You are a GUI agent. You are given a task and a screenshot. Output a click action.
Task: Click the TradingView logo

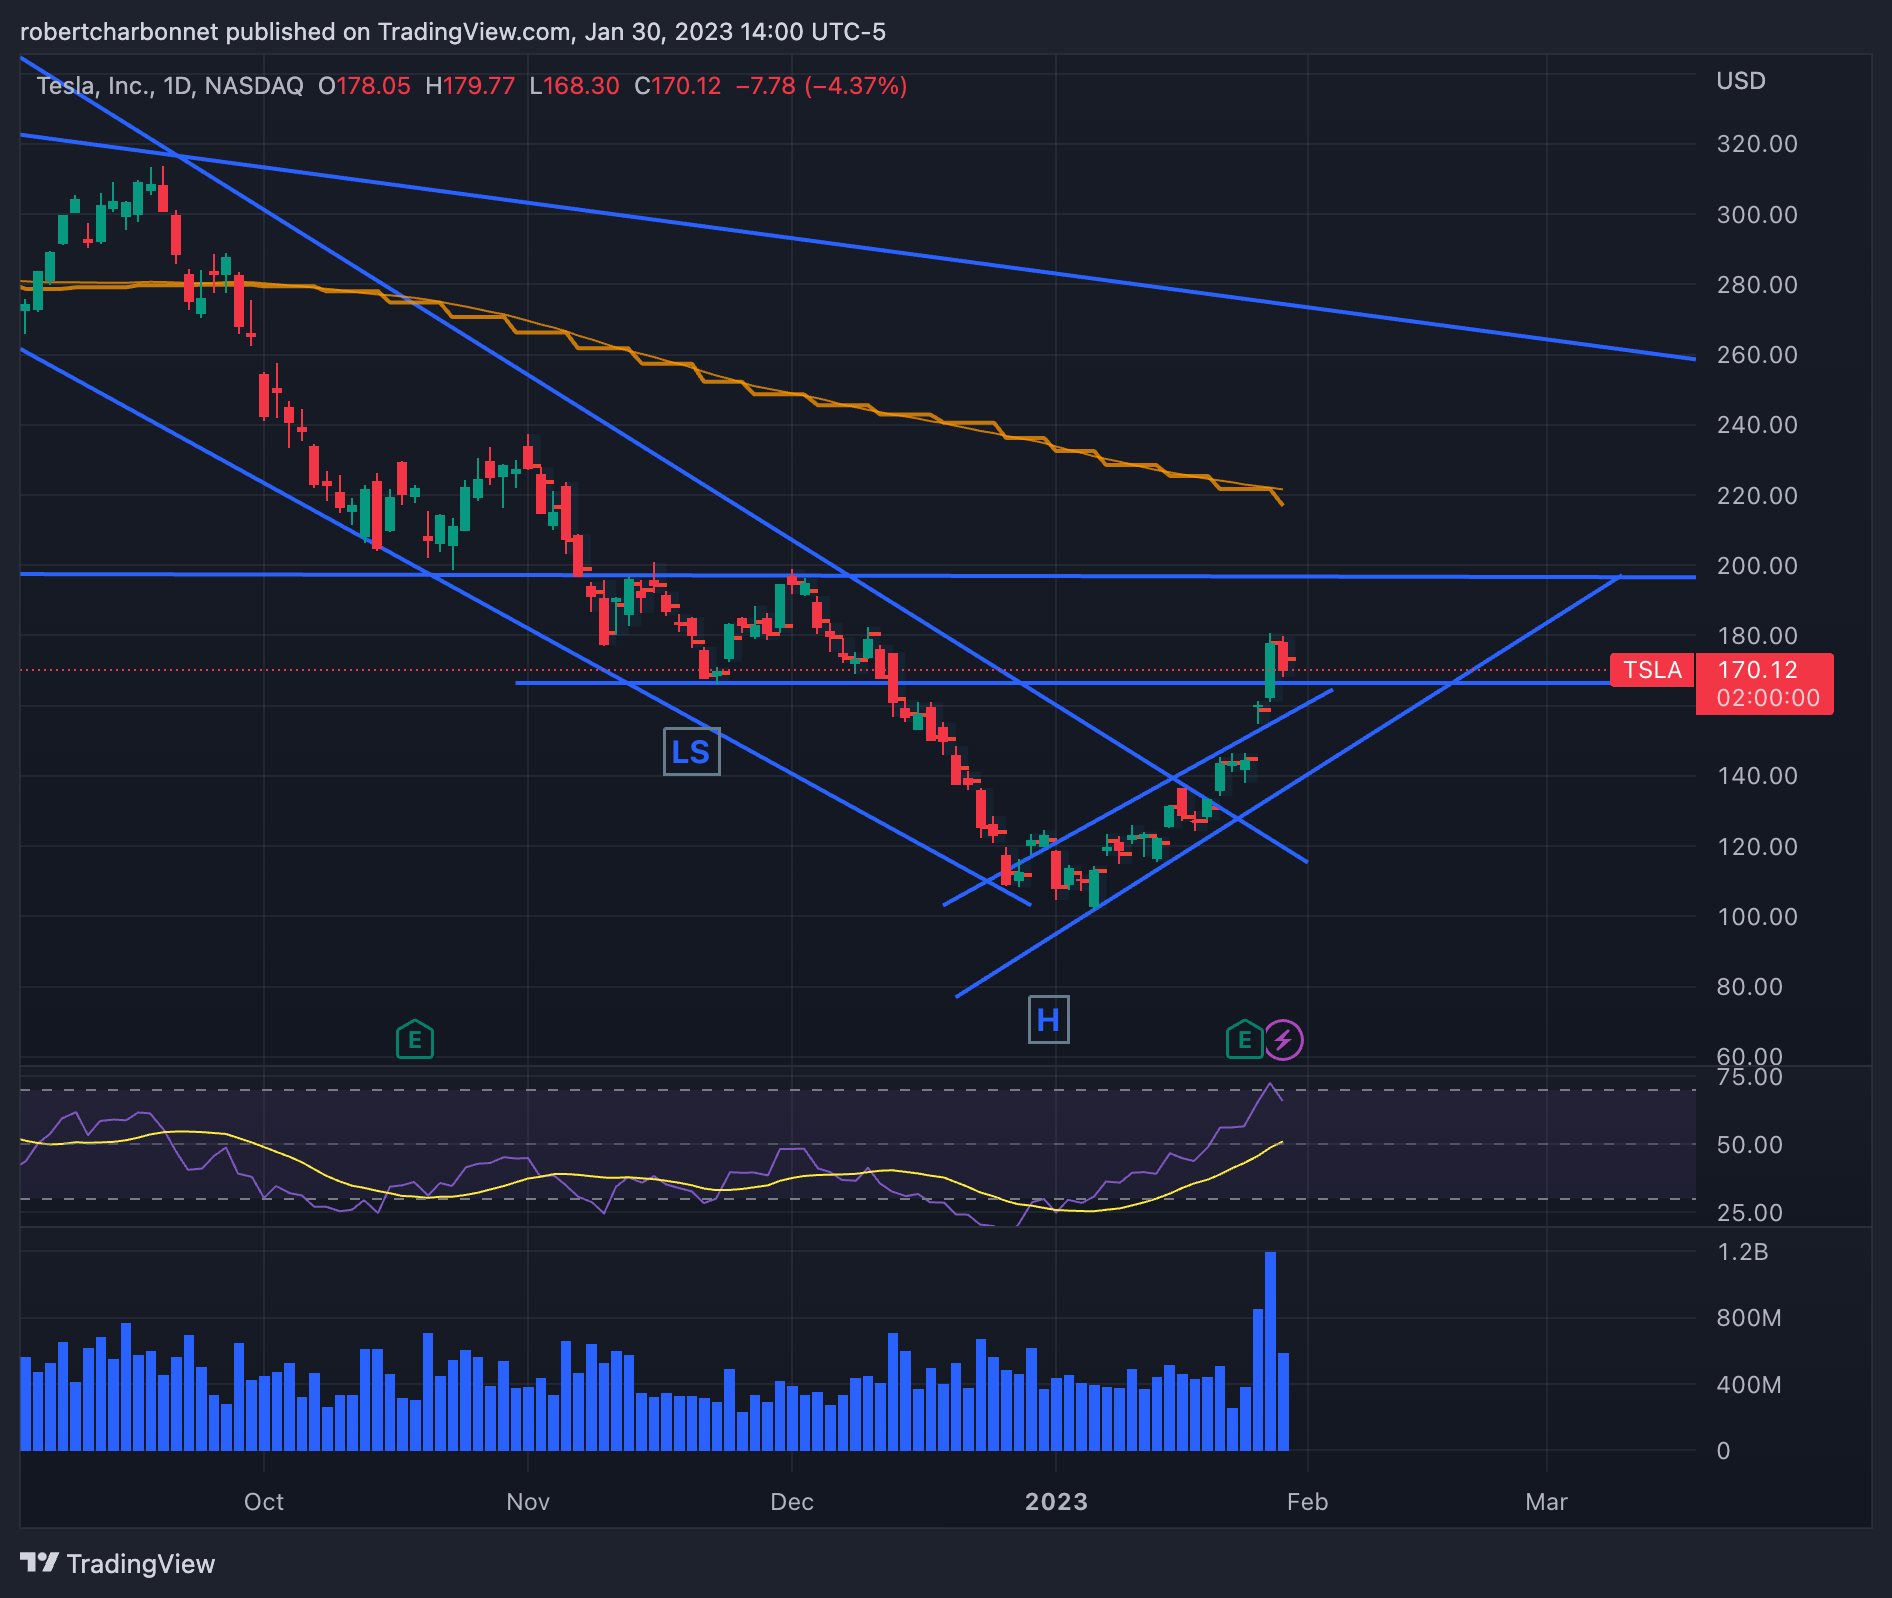point(118,1564)
